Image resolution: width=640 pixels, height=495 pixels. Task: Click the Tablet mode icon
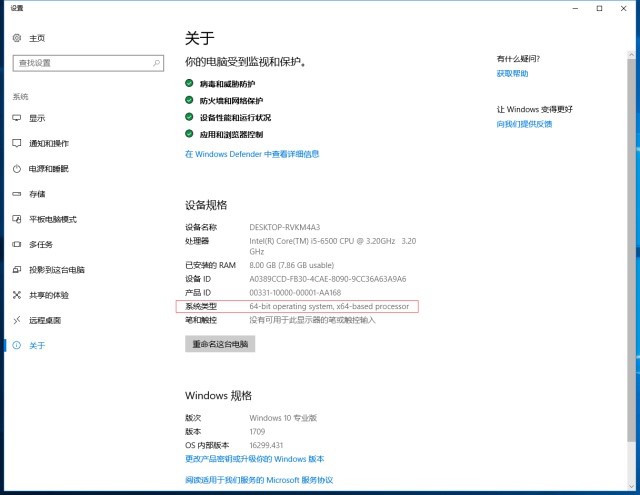pyautogui.click(x=17, y=219)
